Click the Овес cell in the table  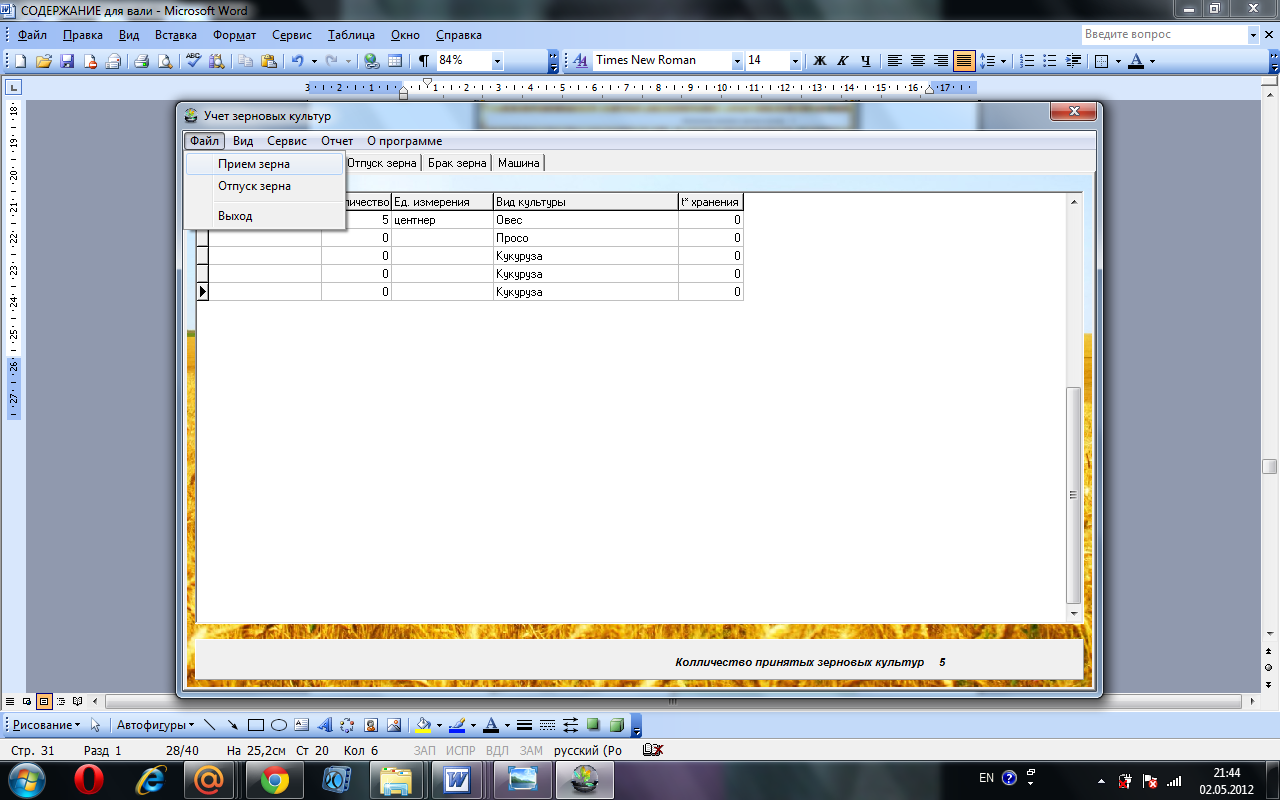[586, 220]
